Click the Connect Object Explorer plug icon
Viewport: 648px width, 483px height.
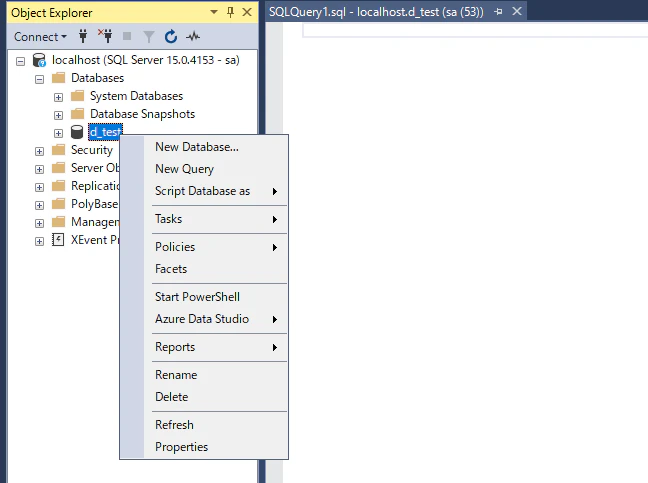tap(83, 36)
